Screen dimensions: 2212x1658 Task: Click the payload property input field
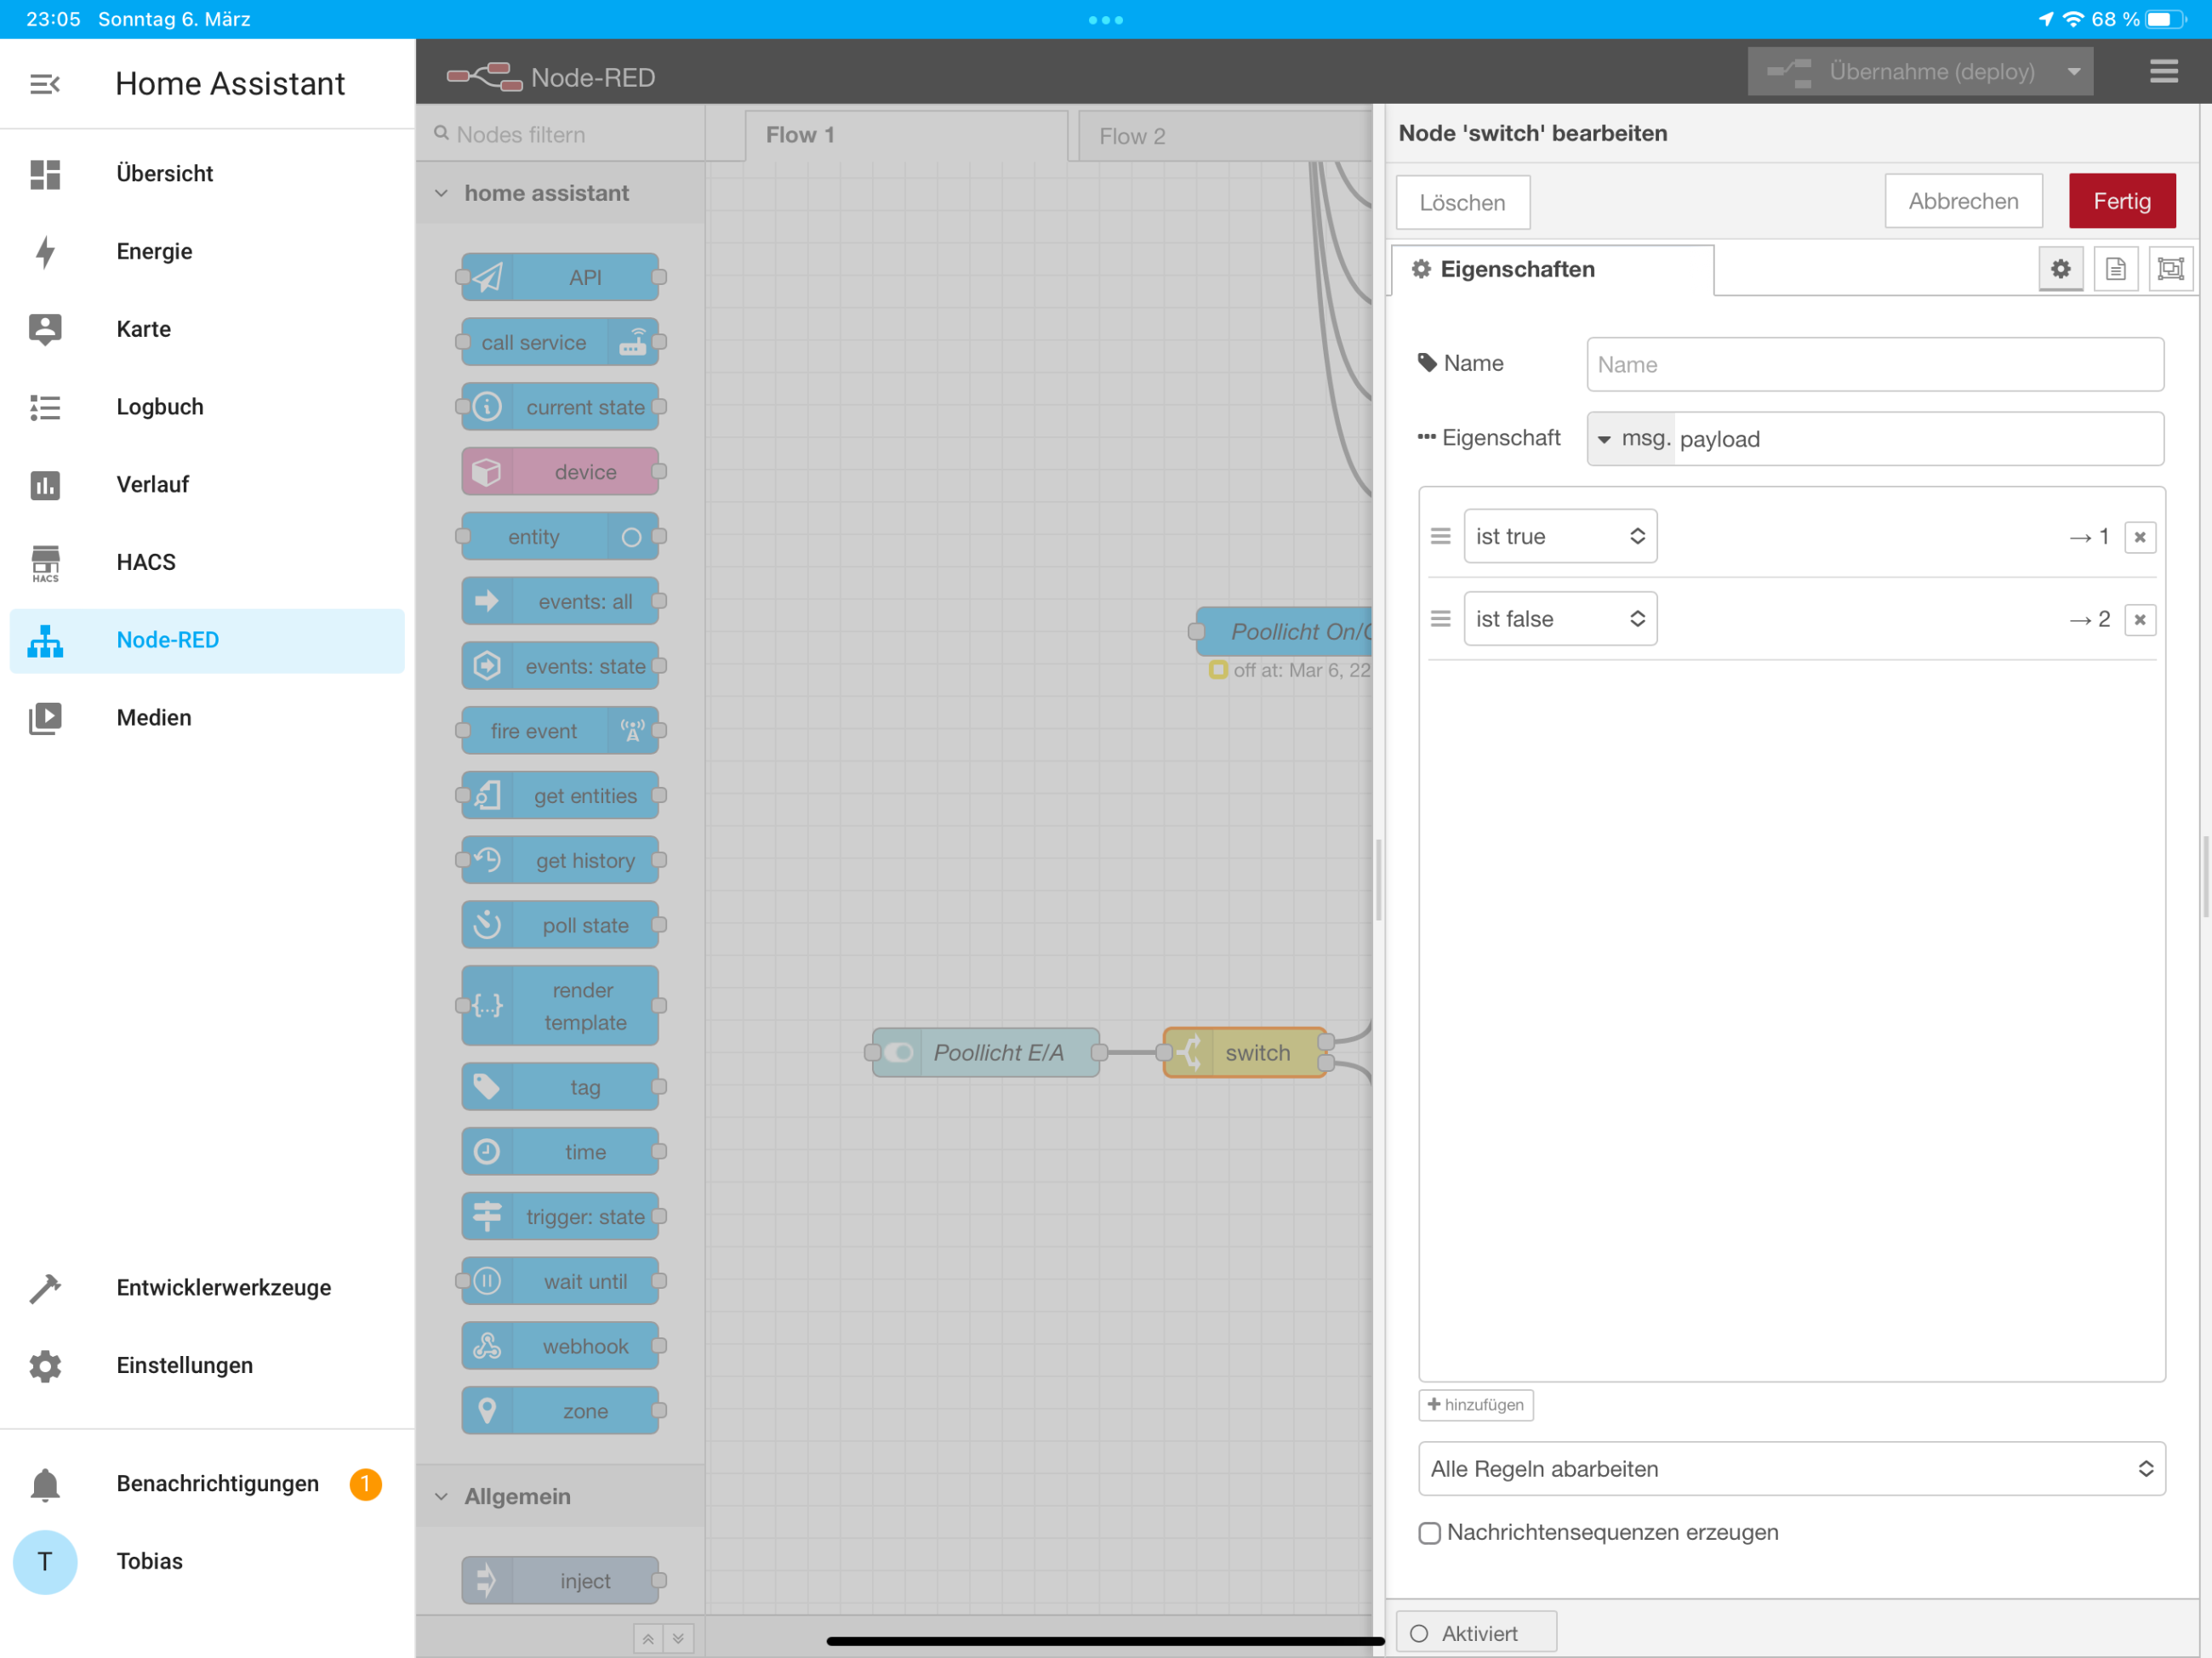click(1918, 440)
